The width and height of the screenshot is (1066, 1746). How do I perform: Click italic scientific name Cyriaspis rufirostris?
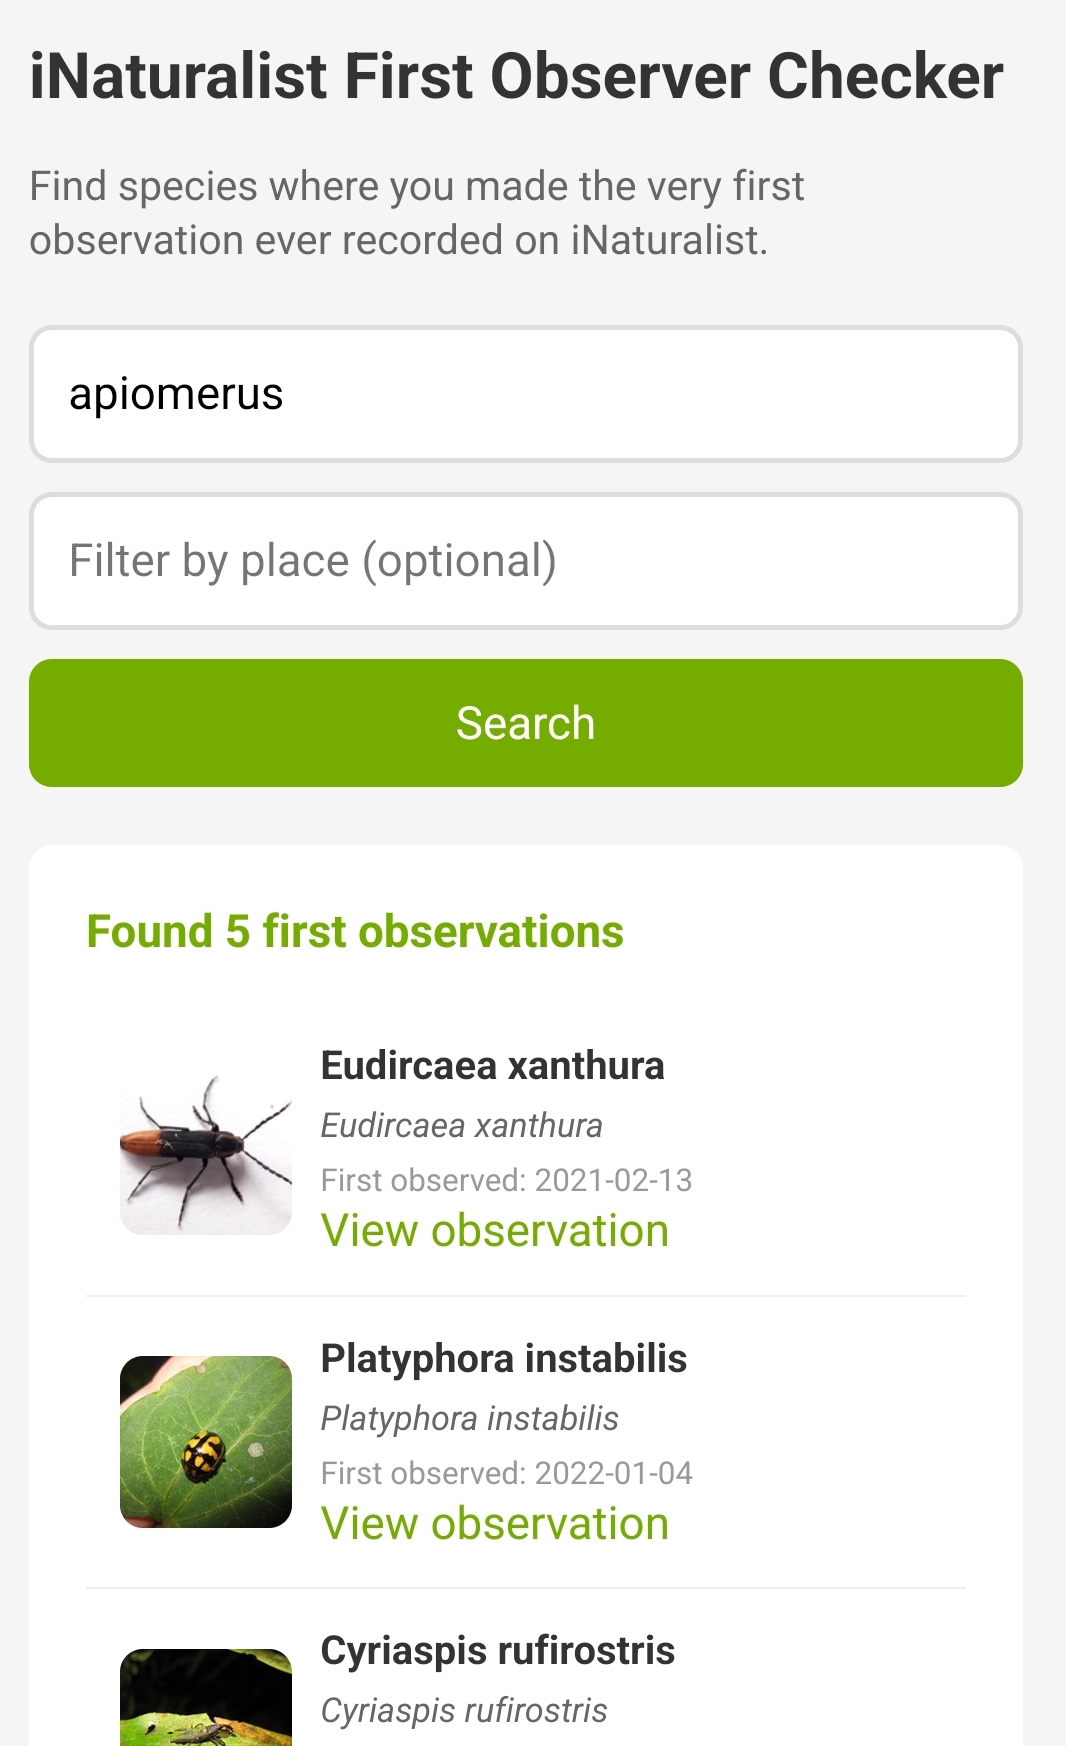click(464, 1711)
